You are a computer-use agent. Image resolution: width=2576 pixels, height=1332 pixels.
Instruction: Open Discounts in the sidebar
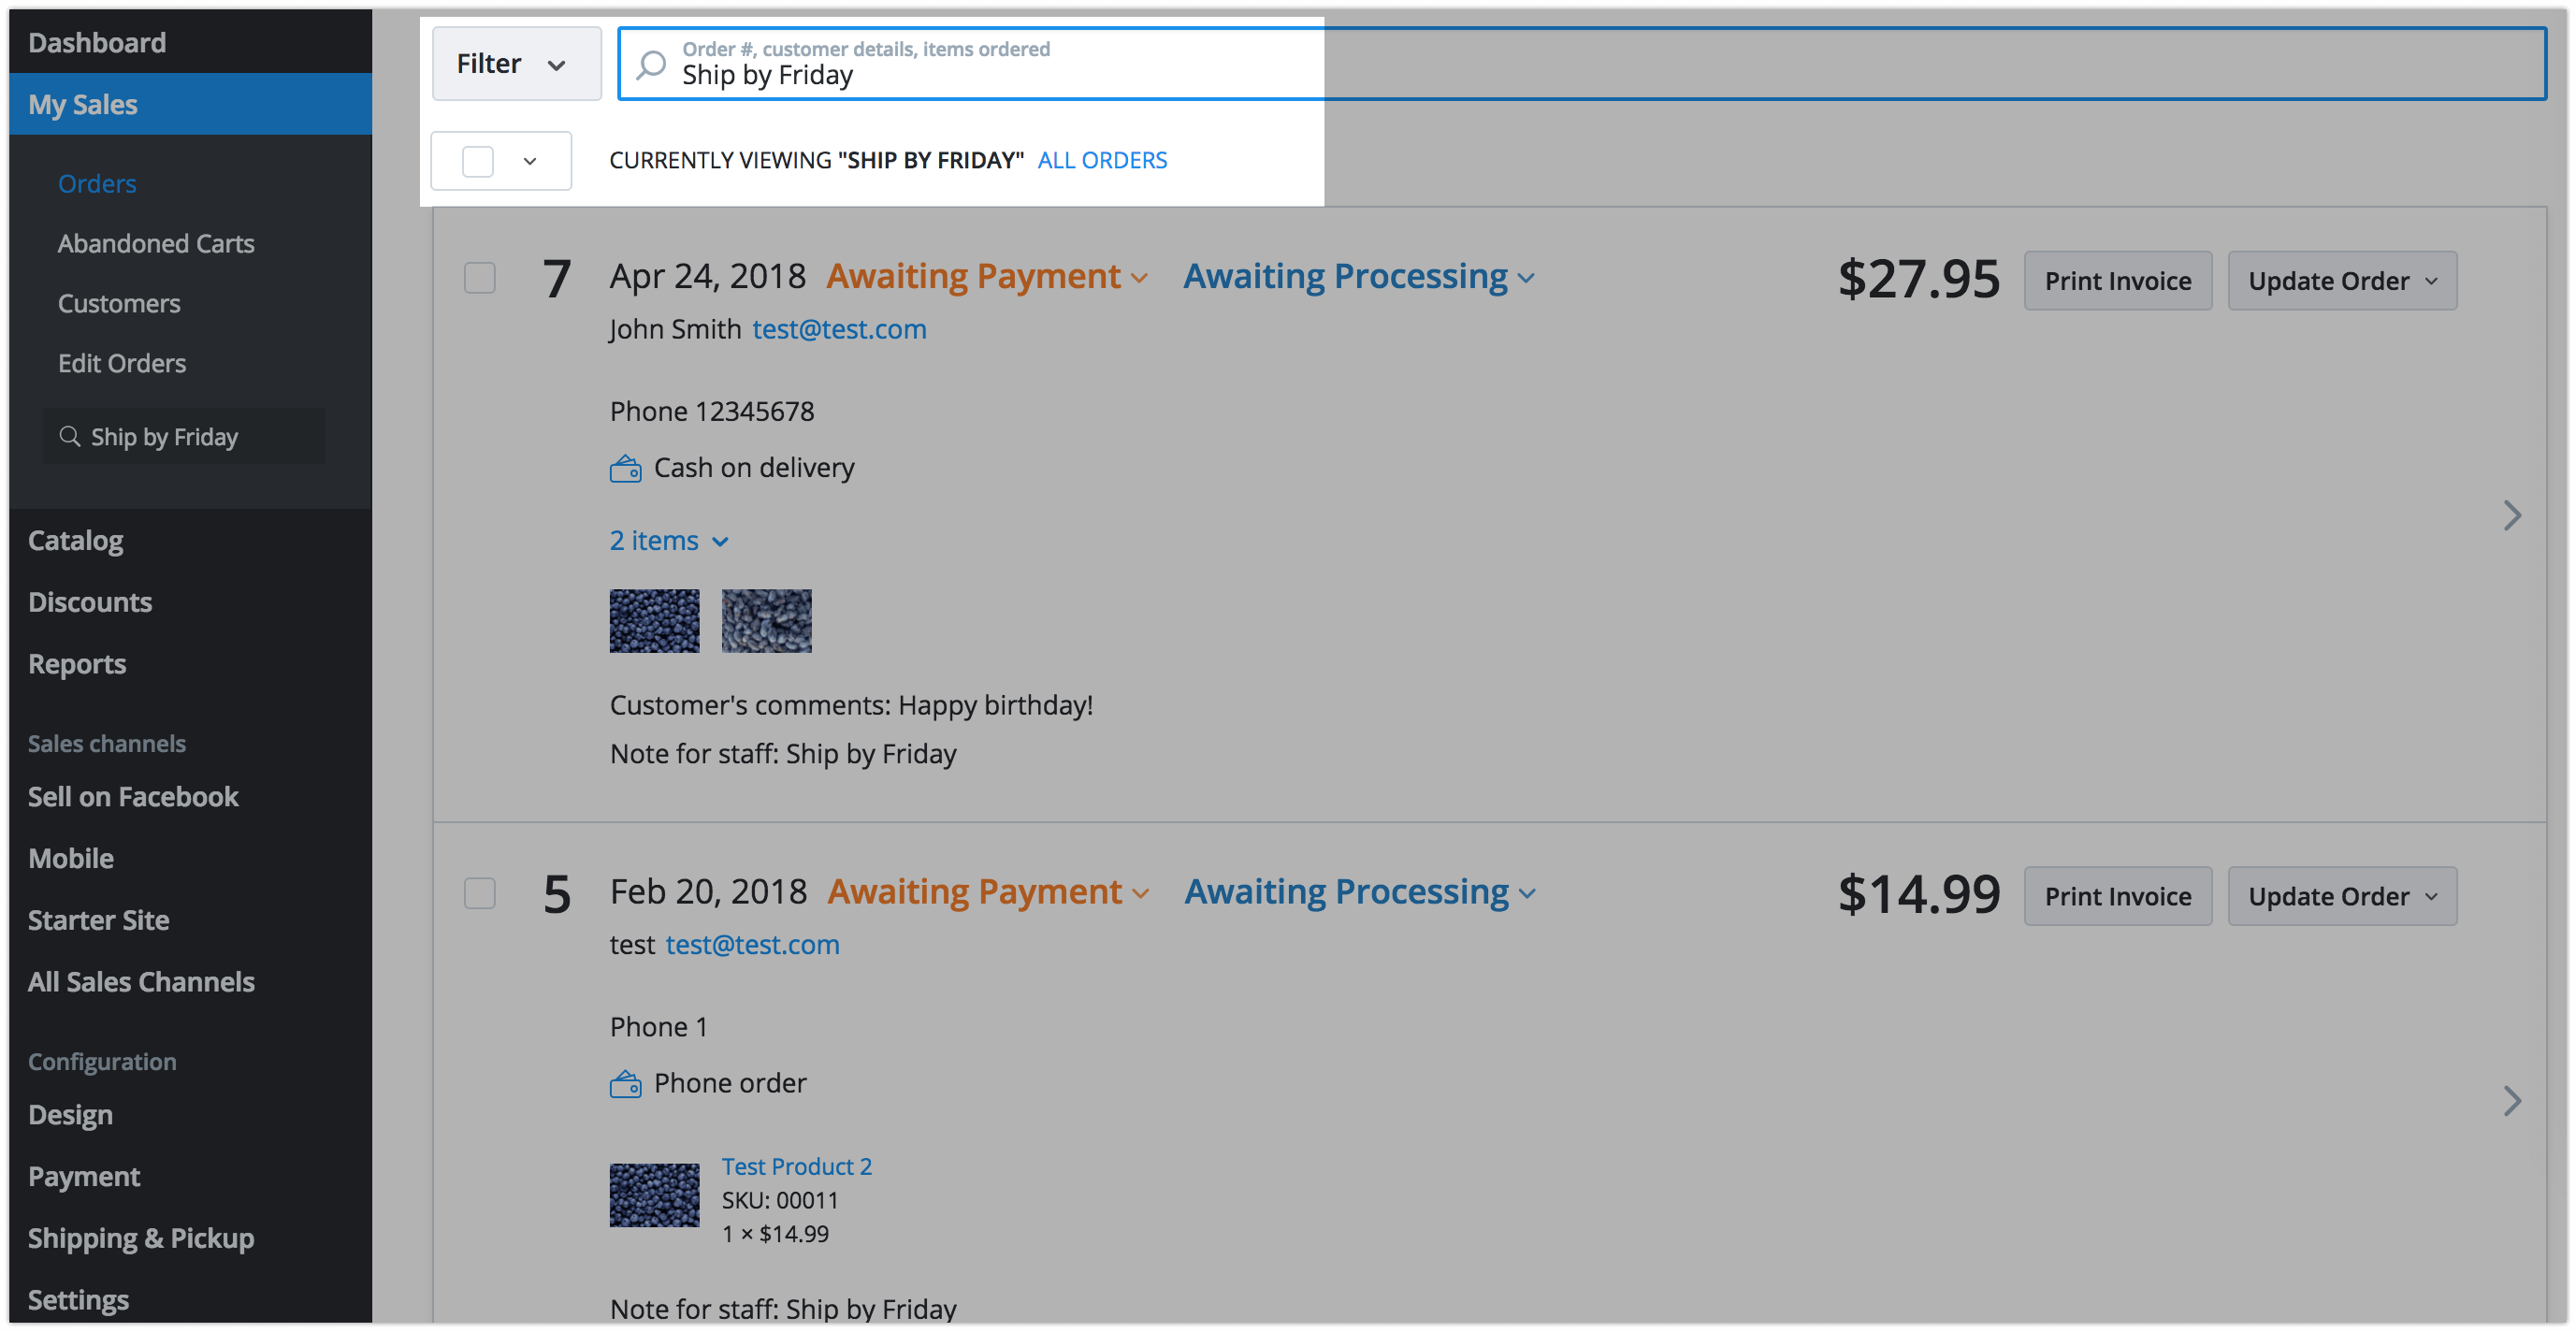[90, 602]
